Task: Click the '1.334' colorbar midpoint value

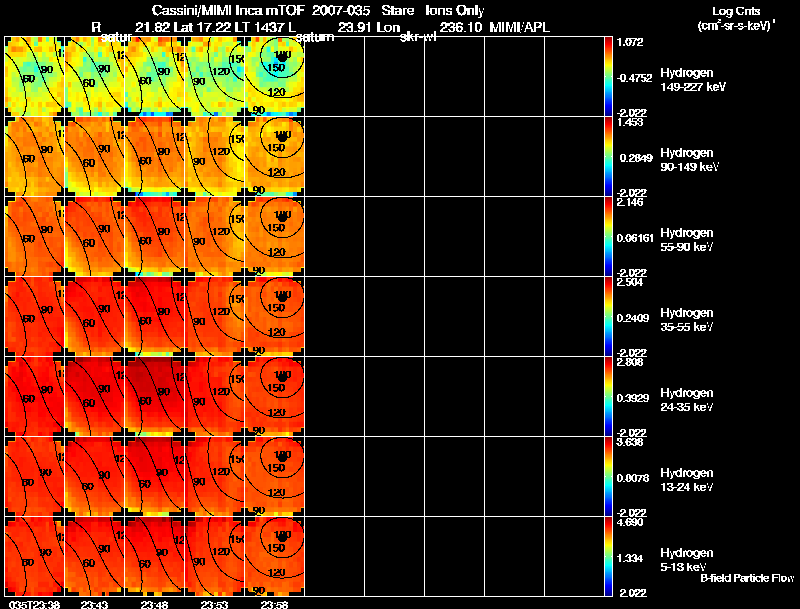Action: pyautogui.click(x=630, y=559)
